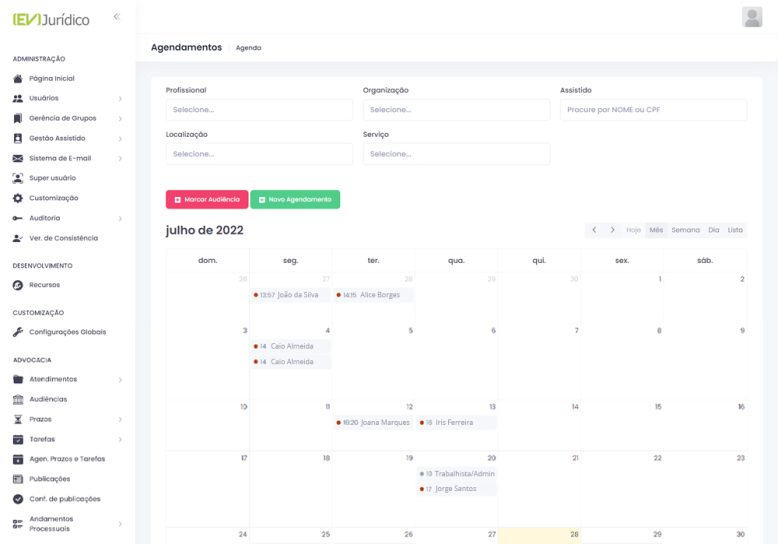
Task: Open the Organização select field
Action: pos(455,110)
